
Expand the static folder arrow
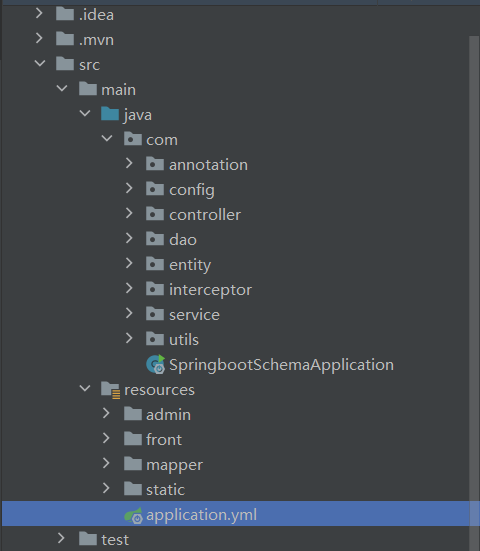click(x=106, y=488)
